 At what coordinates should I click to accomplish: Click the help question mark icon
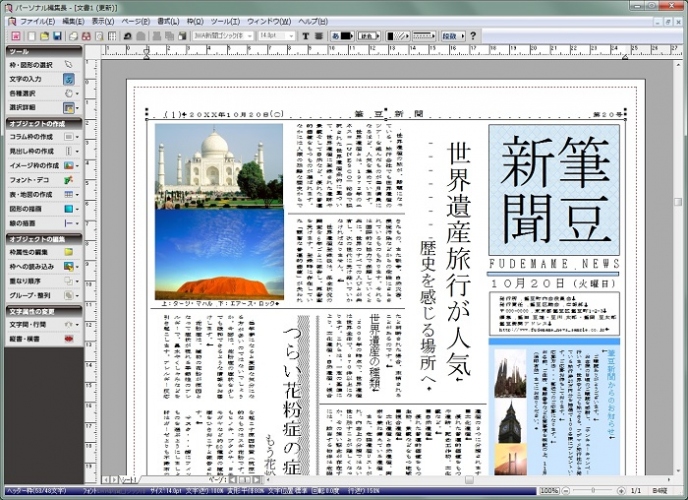click(x=474, y=36)
